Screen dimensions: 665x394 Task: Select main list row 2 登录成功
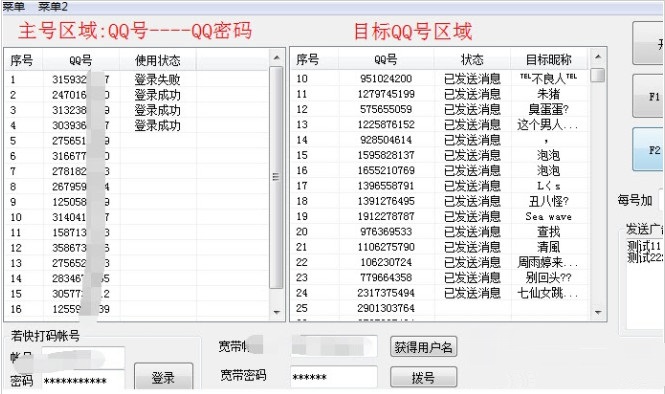[137, 95]
